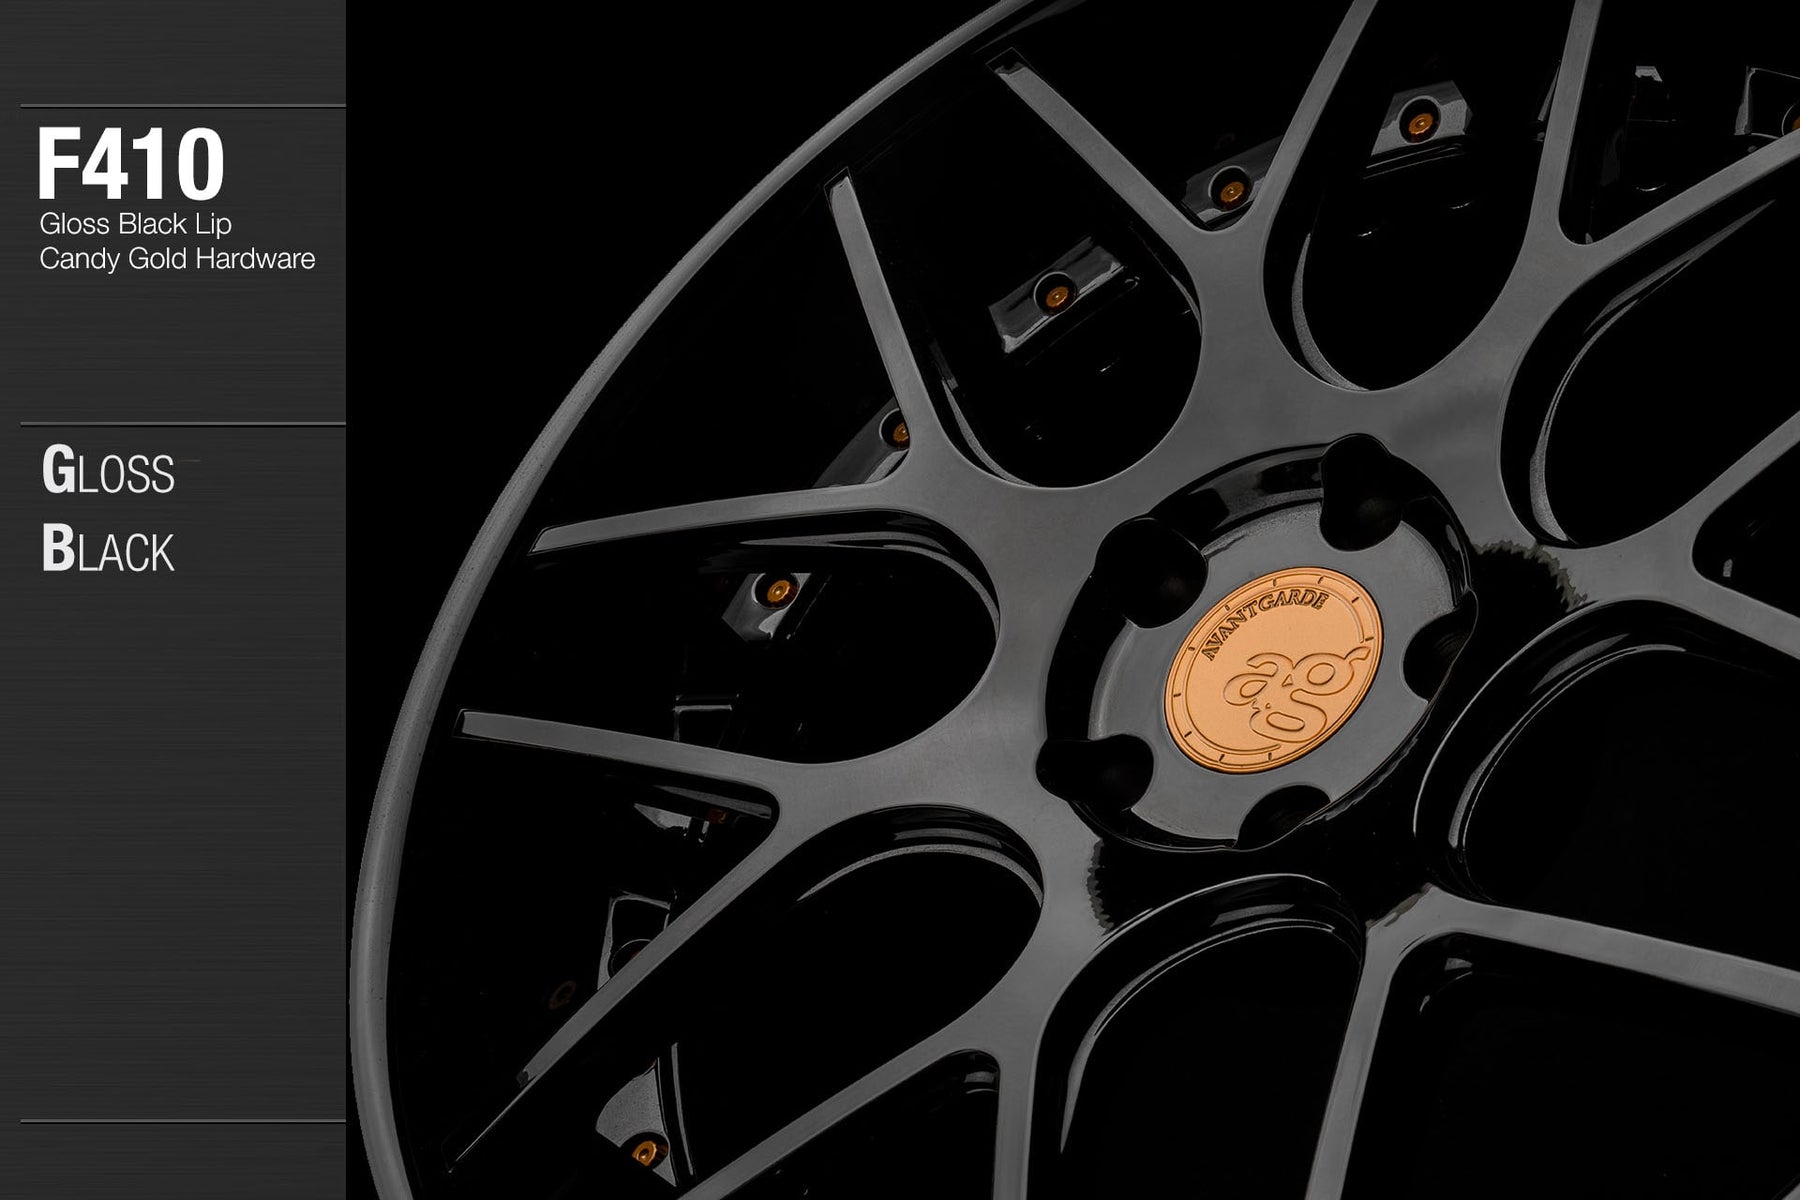Image resolution: width=1800 pixels, height=1200 pixels.
Task: Click the AVANTGARDE engraved text on cap
Action: tap(1238, 624)
